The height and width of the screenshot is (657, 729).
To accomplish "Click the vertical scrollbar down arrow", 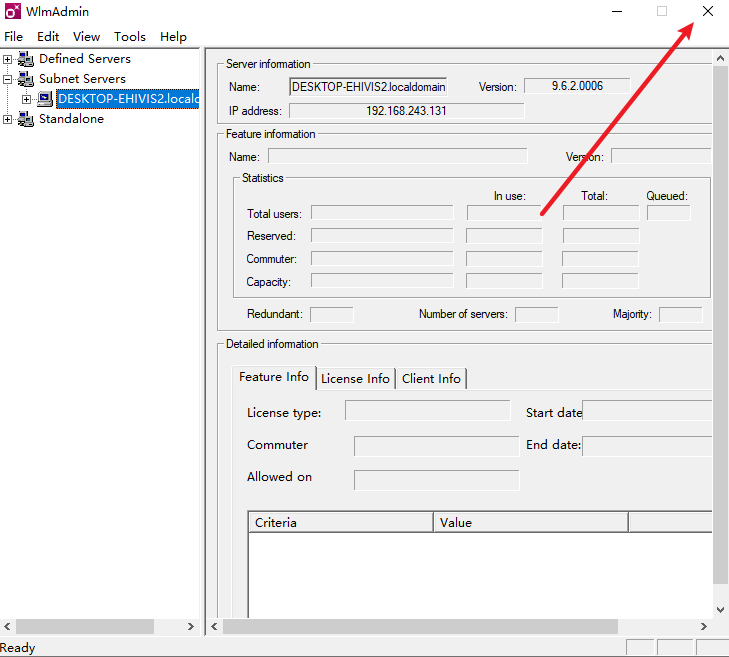I will [721, 608].
